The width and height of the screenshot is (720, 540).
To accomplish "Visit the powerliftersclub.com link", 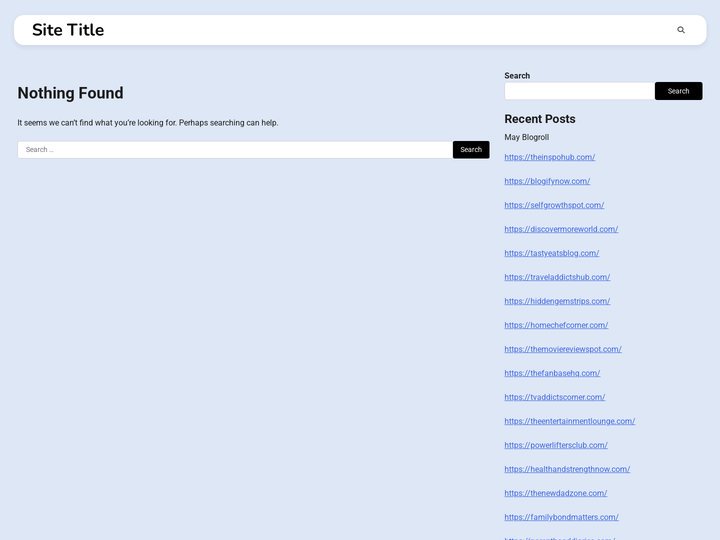I will 556,445.
